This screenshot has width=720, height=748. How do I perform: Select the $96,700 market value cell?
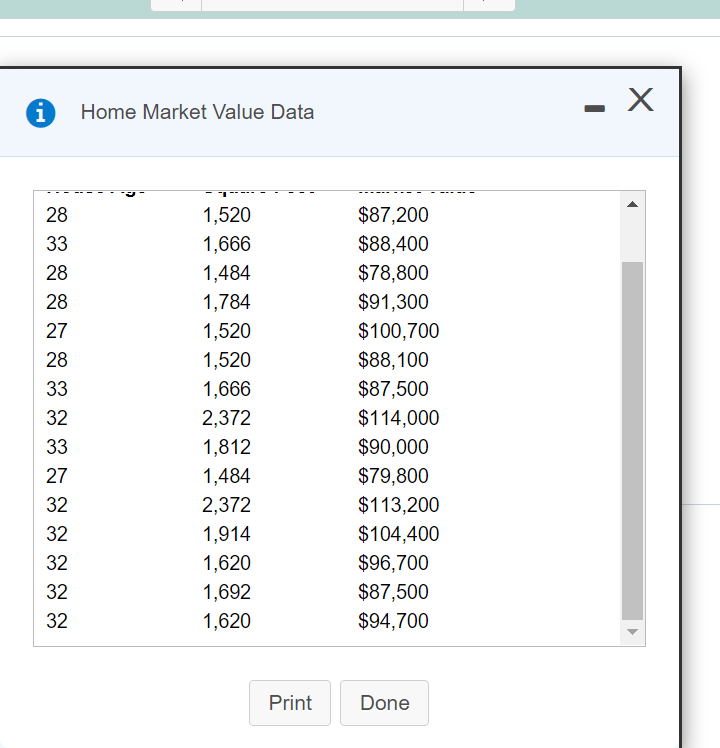393,563
